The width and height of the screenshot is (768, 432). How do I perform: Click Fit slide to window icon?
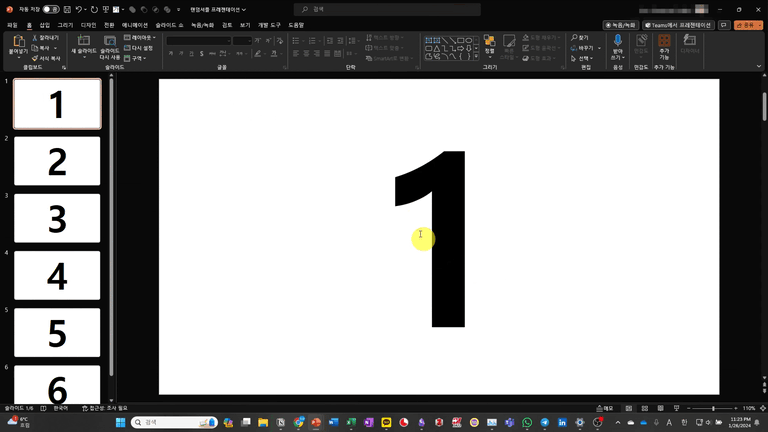(x=763, y=408)
